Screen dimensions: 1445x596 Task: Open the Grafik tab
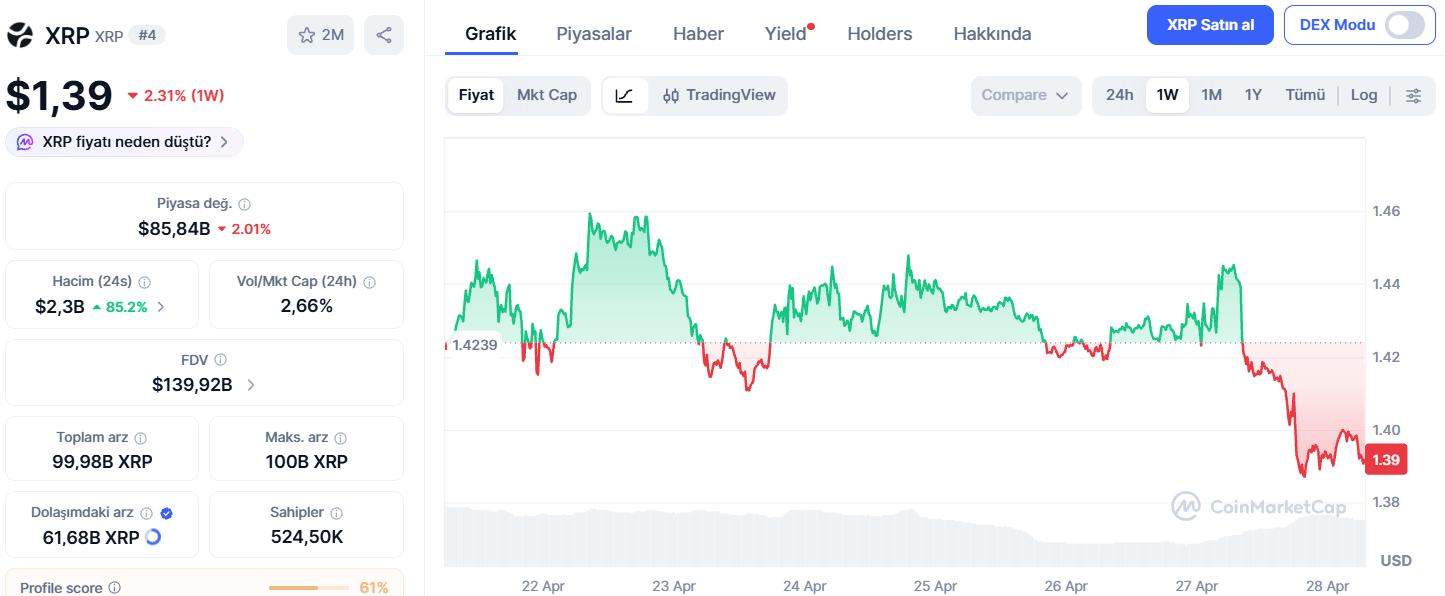491,34
